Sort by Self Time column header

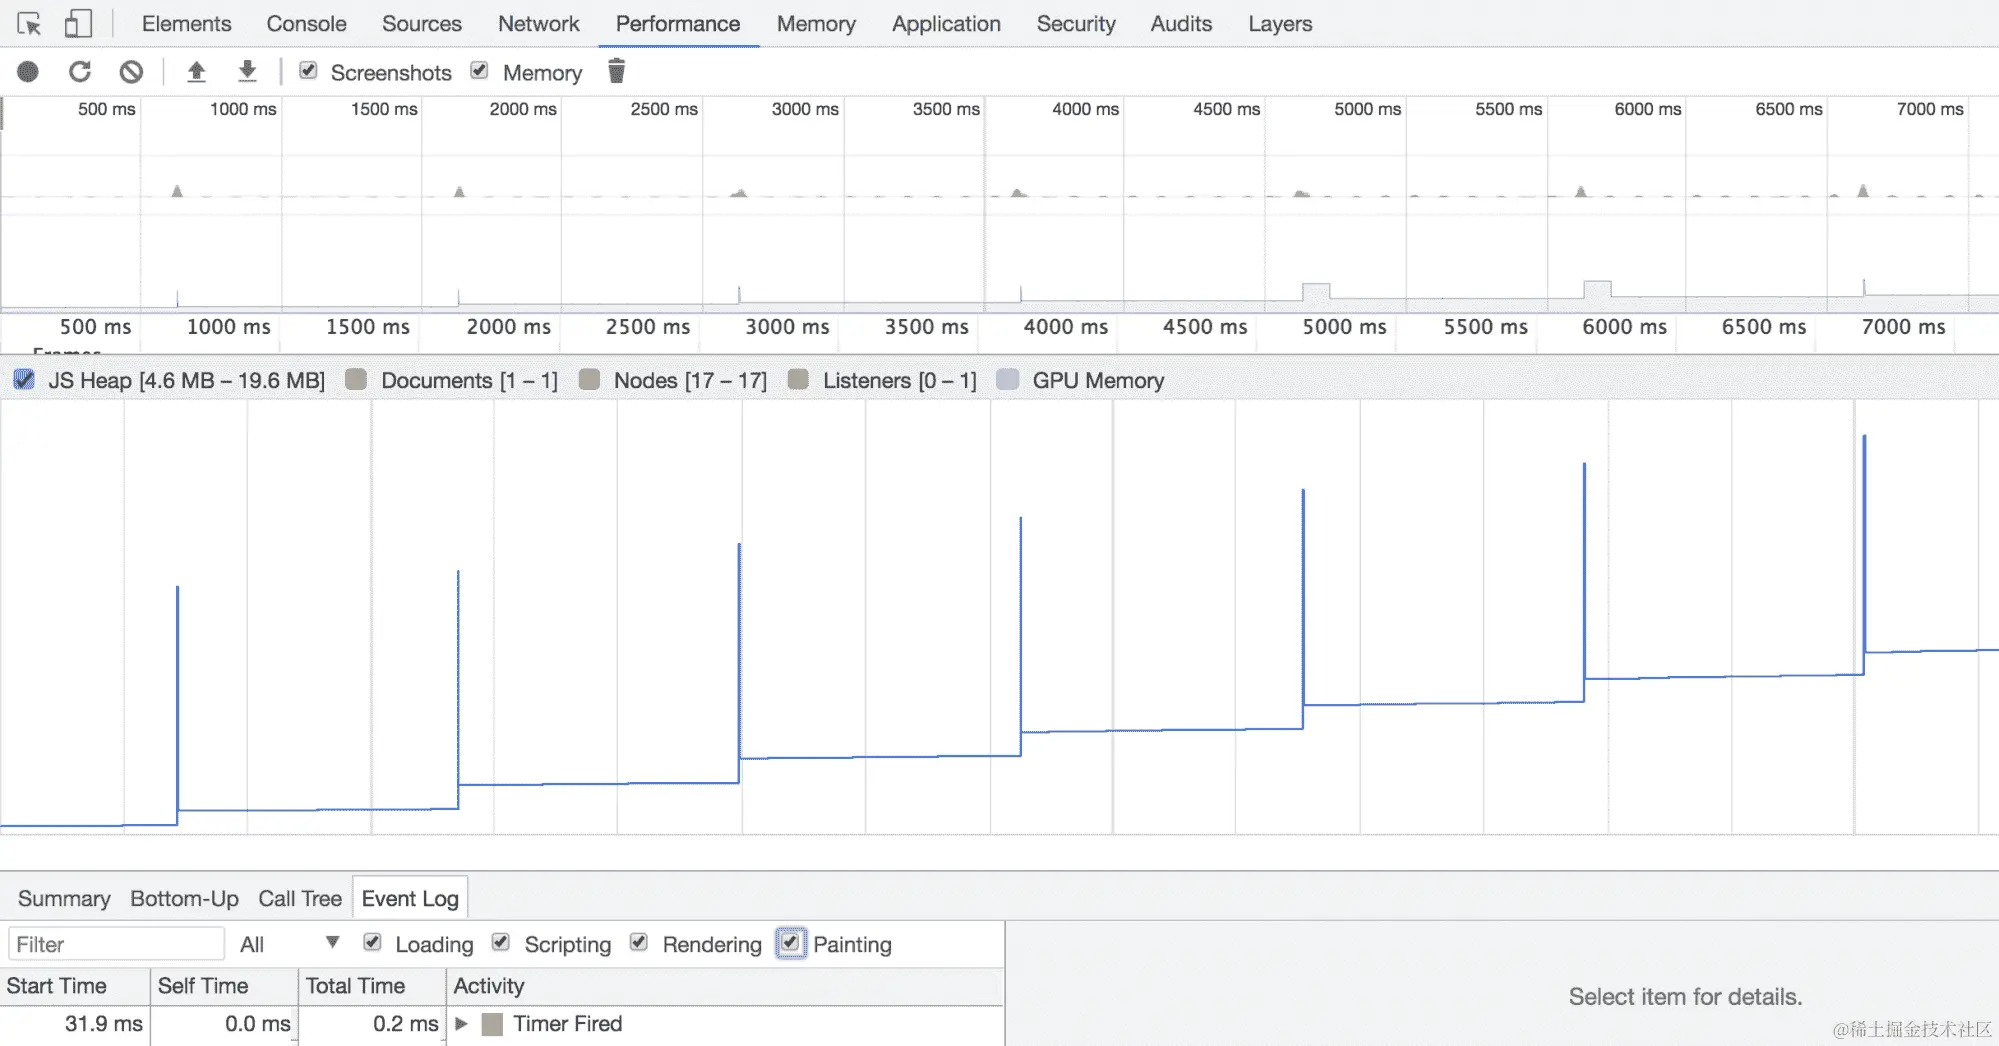tap(224, 986)
